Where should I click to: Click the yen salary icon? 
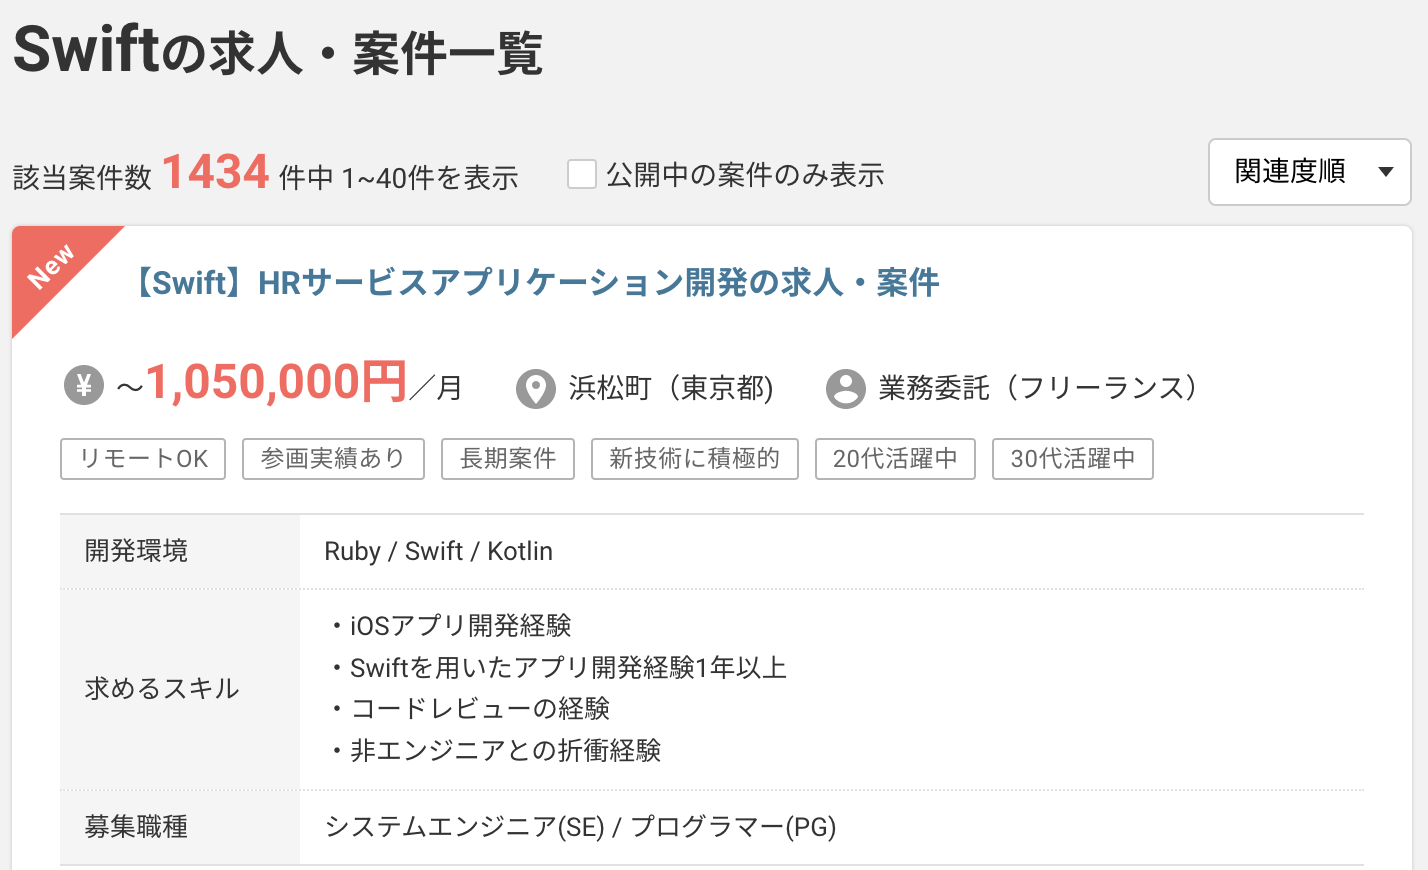[x=84, y=385]
